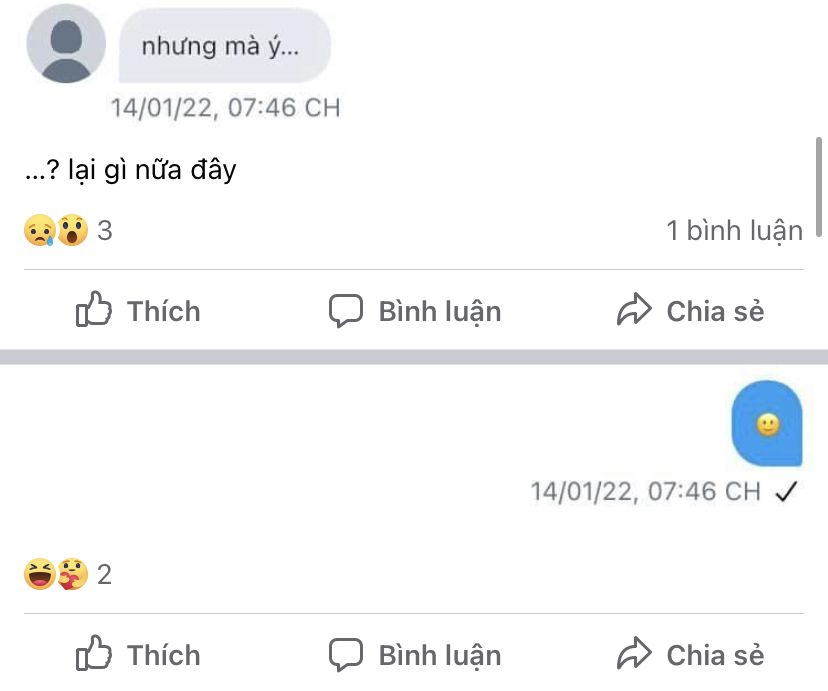Click the post caption "...? lại gì nữa đây"
This screenshot has height=691, width=828.
coord(130,170)
